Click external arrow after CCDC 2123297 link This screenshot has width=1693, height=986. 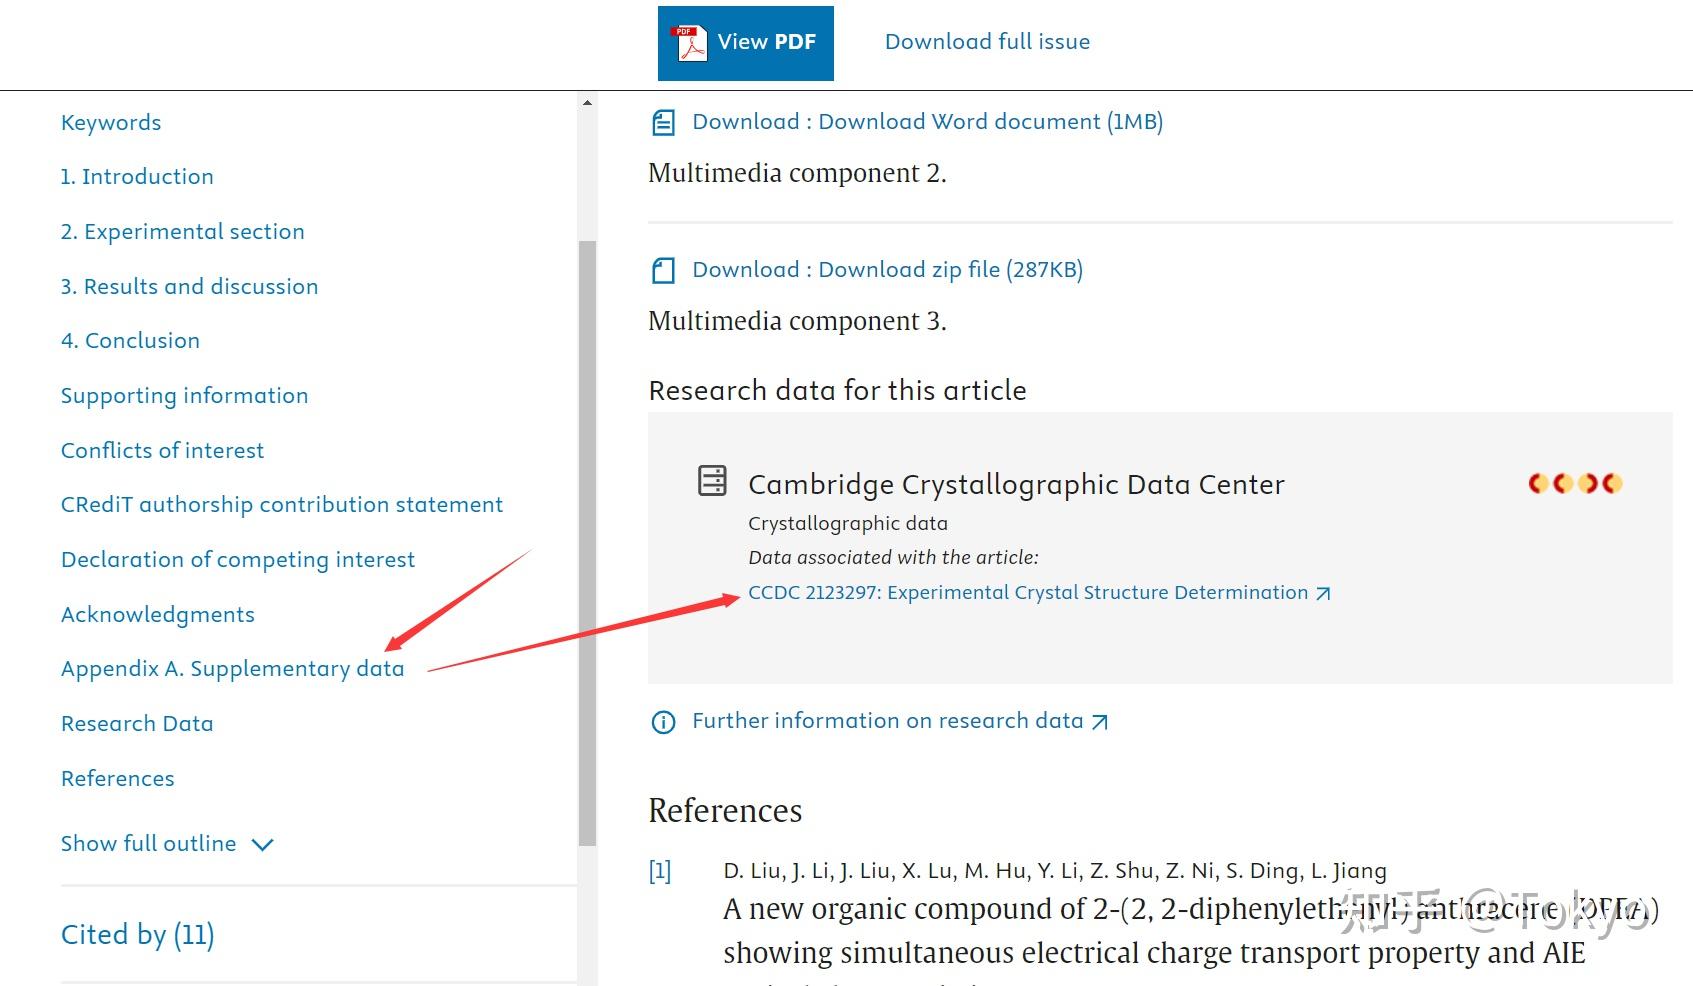pyautogui.click(x=1323, y=594)
